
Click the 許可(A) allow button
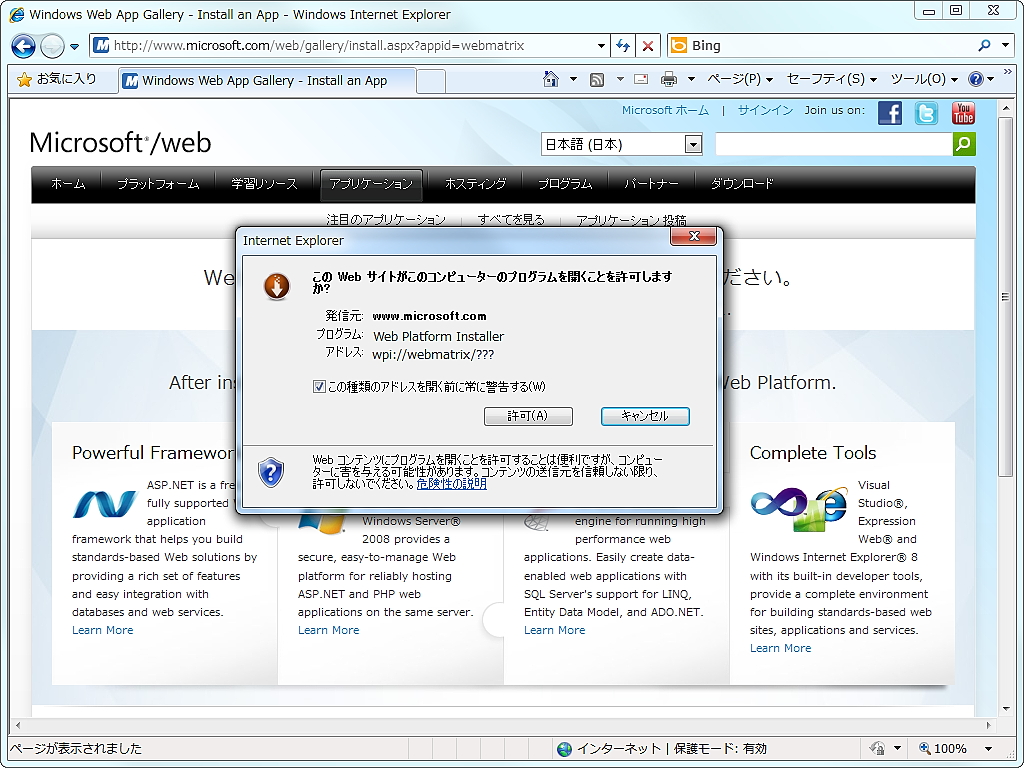[528, 416]
